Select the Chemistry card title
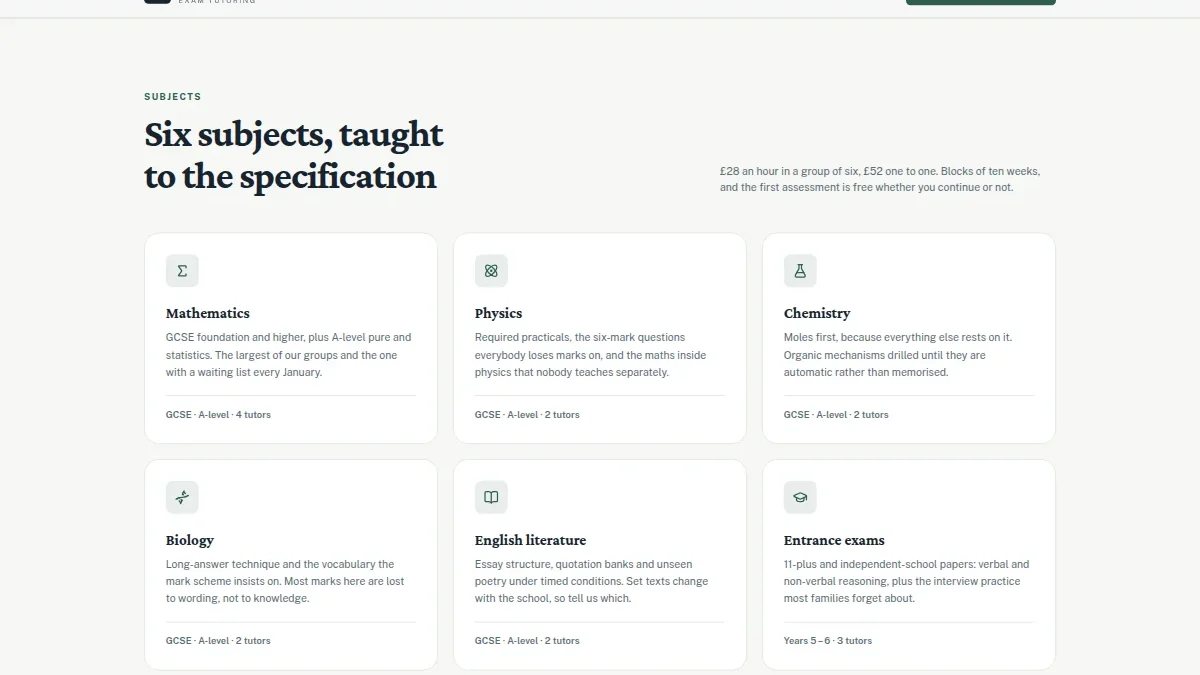The height and width of the screenshot is (675, 1200). (817, 313)
